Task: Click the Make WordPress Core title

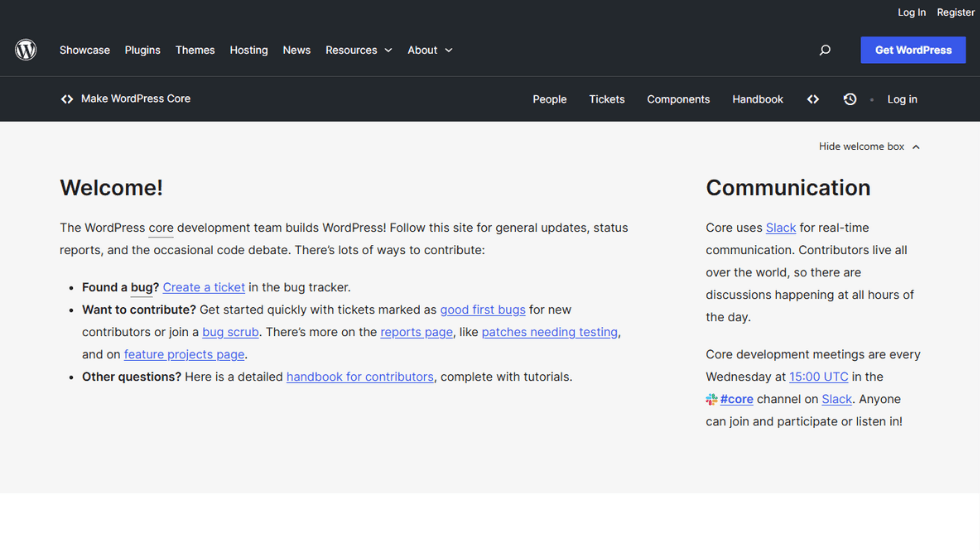Action: click(x=136, y=99)
